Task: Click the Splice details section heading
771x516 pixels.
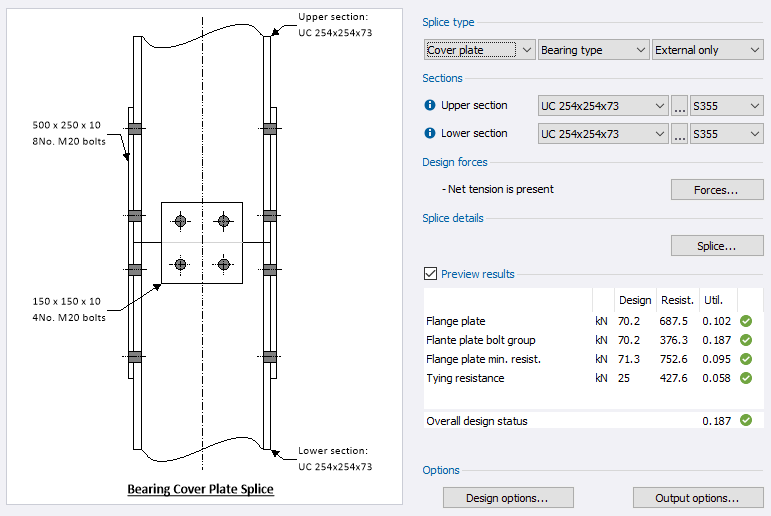Action: pos(452,218)
